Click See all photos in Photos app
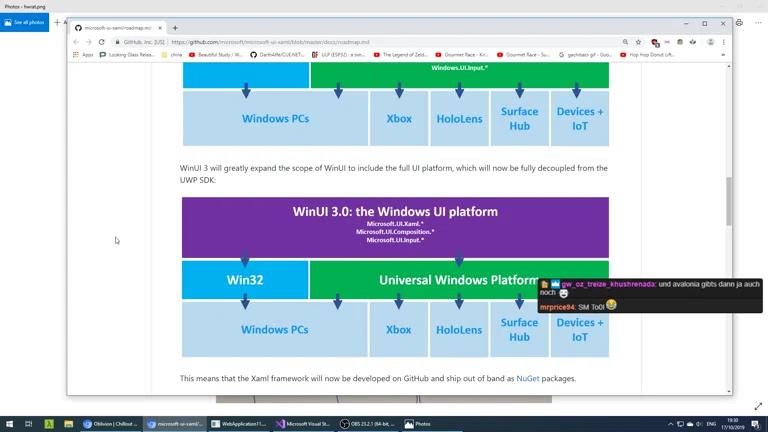This screenshot has height=432, width=768. click(x=24, y=23)
